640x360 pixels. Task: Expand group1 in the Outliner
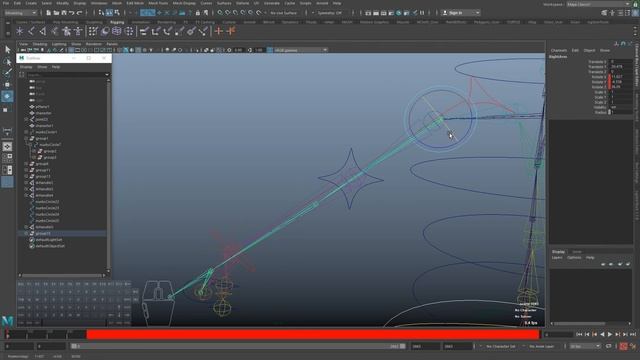[27, 138]
